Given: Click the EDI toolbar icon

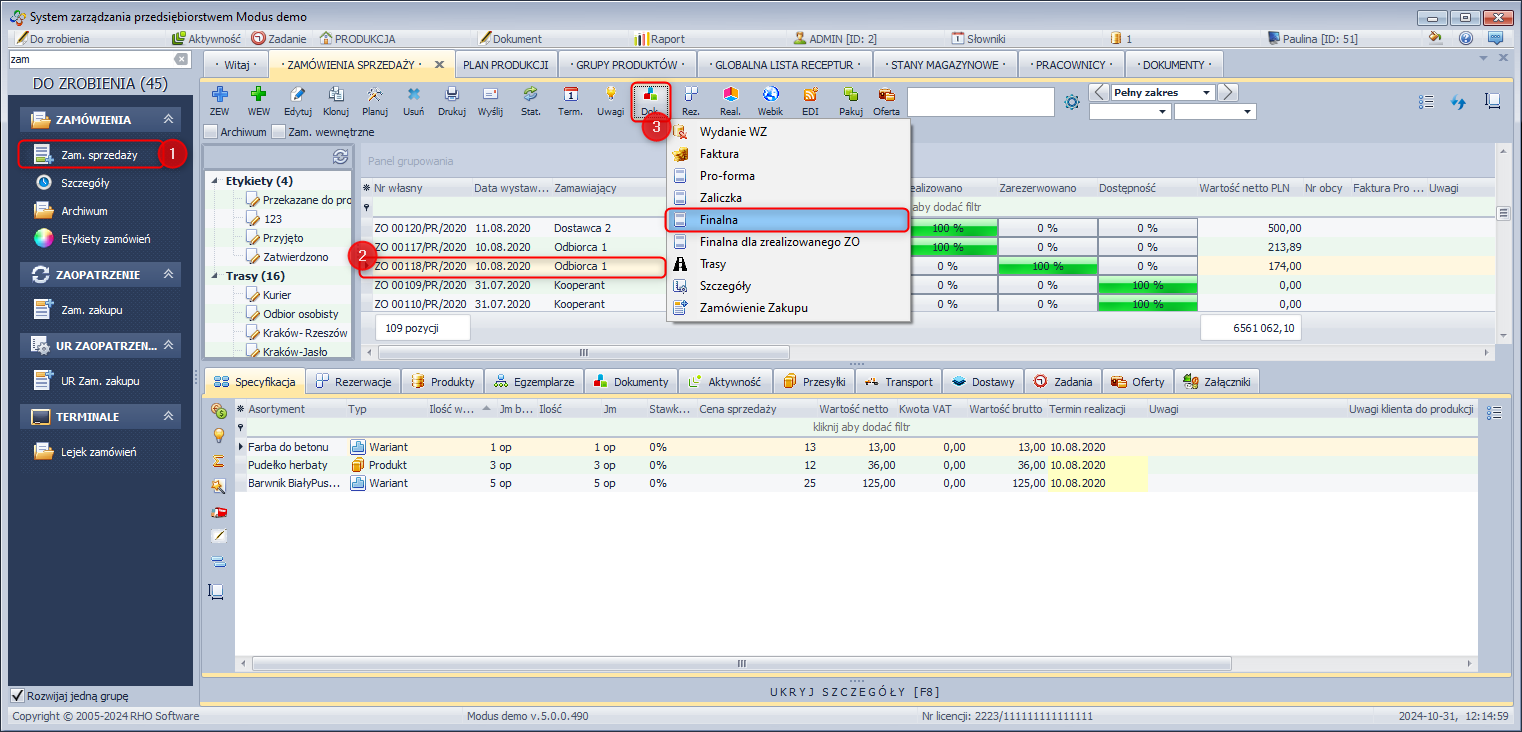Looking at the screenshot, I should click(x=810, y=100).
